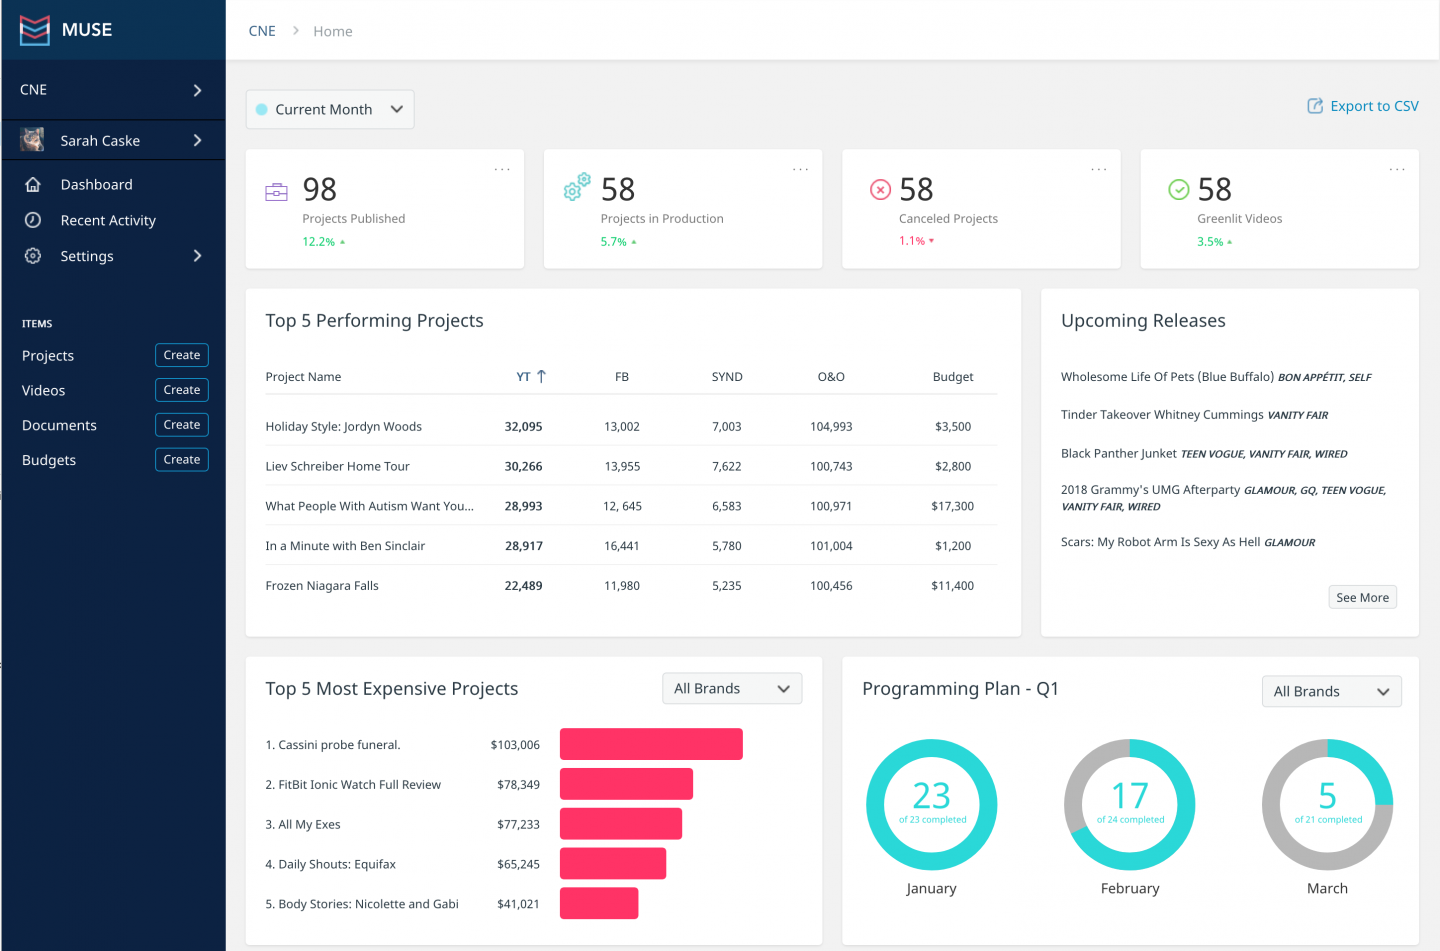Screen dimensions: 1440x951
Task: Click the red X icon on Canceled Projects
Action: click(x=880, y=189)
